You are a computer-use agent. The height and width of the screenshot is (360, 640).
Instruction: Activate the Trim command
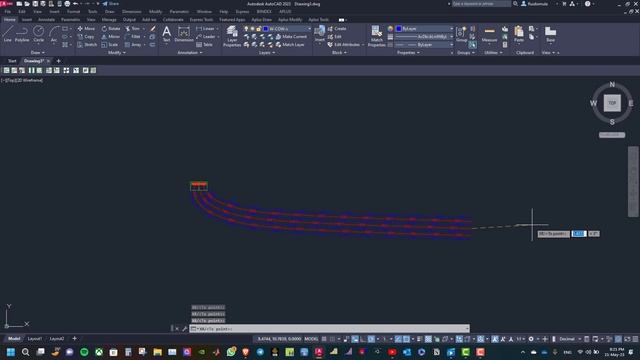pyautogui.click(x=132, y=29)
